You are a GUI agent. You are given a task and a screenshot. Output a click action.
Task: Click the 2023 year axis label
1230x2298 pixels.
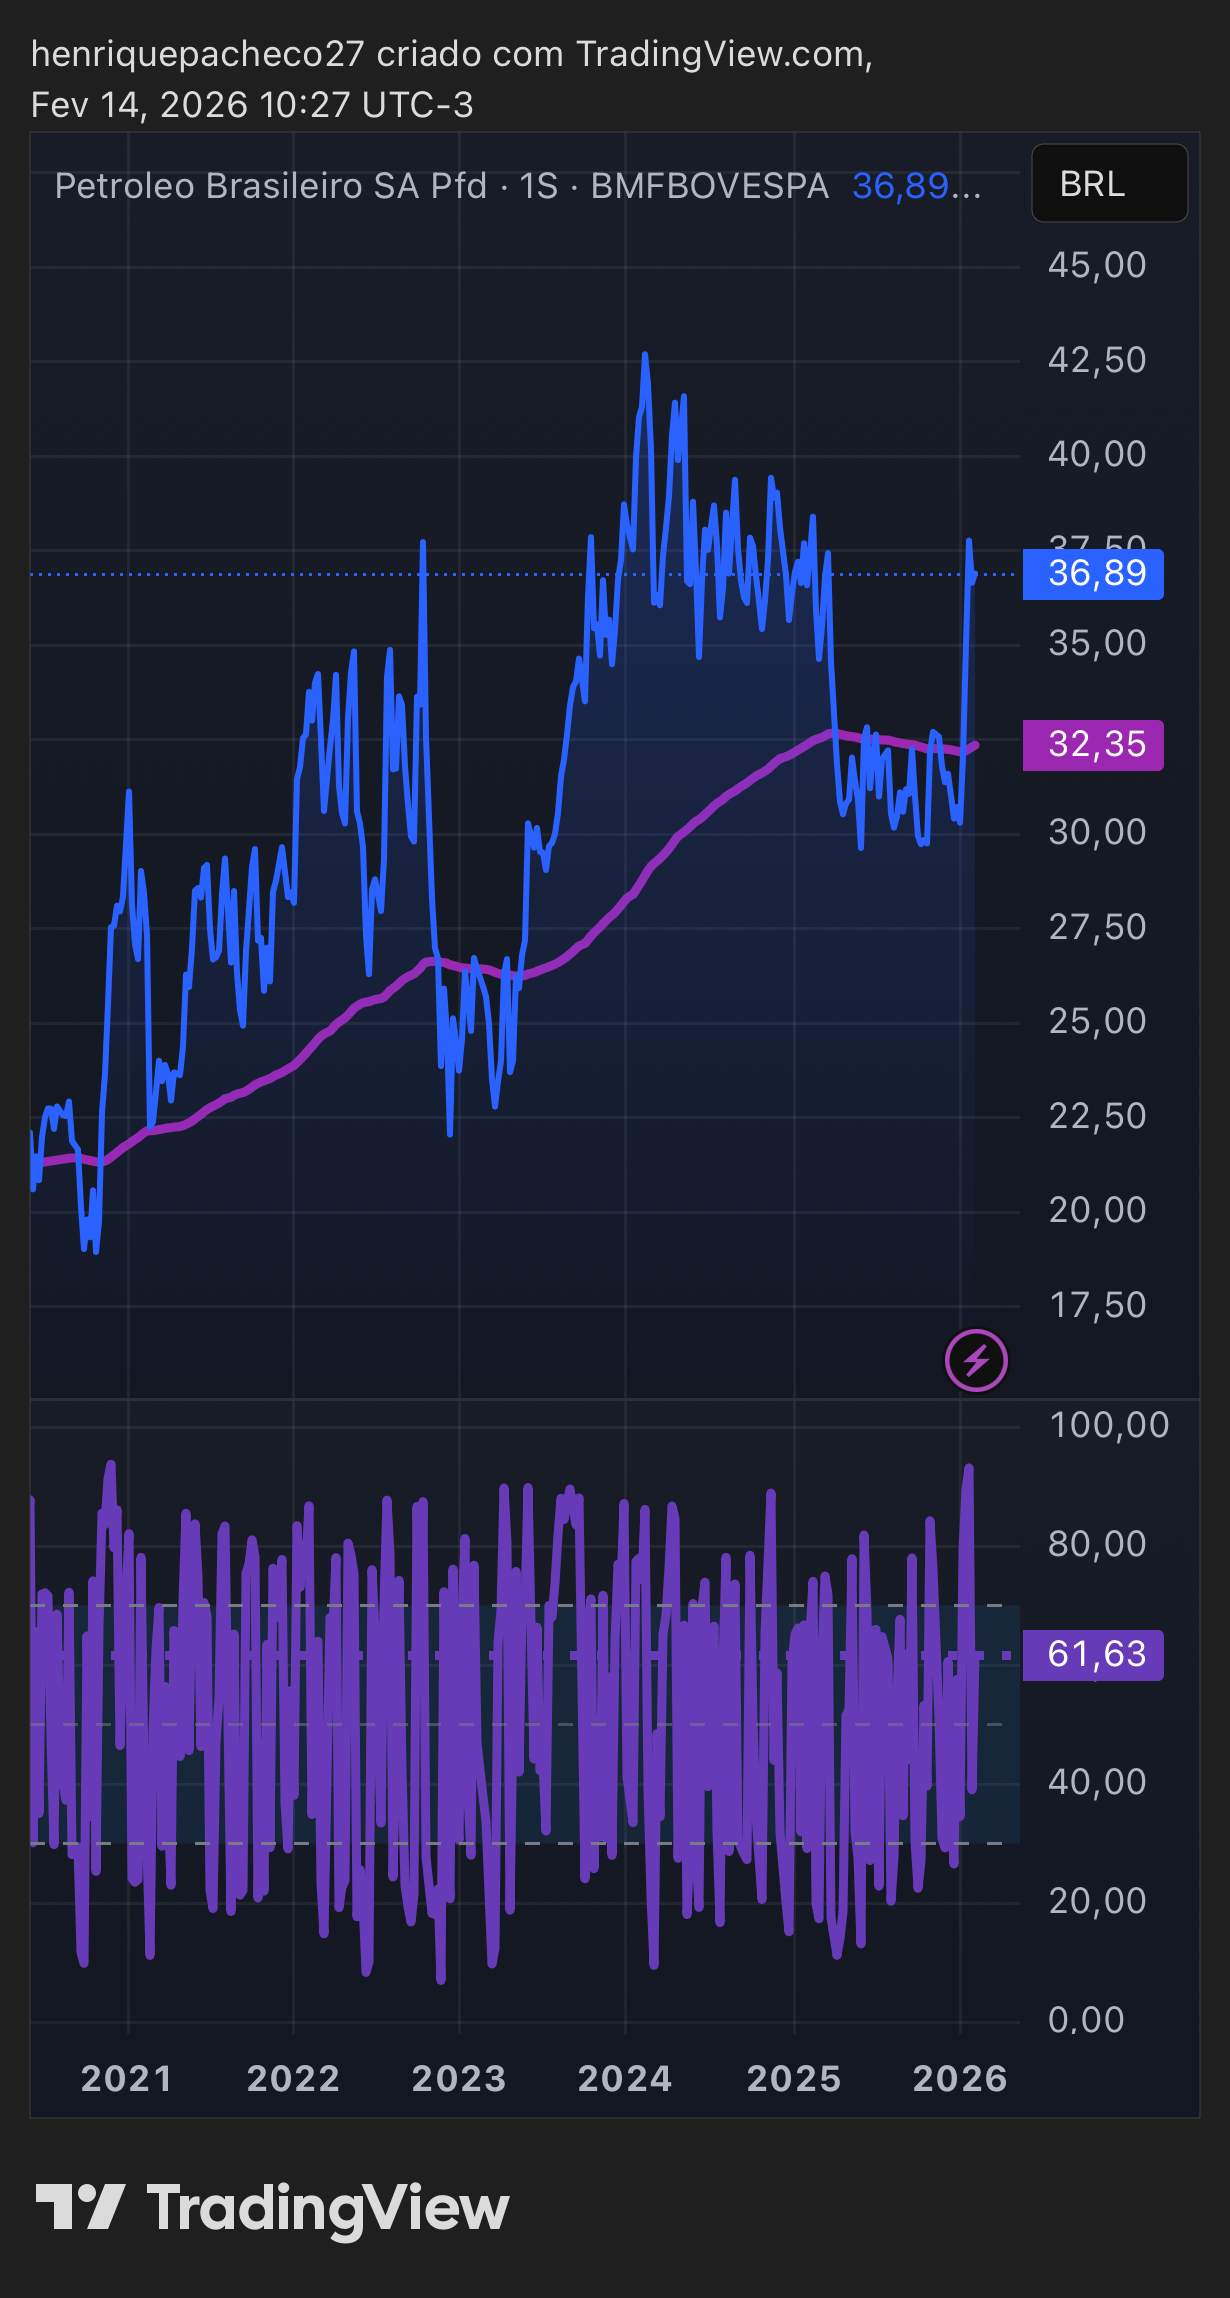point(459,2079)
